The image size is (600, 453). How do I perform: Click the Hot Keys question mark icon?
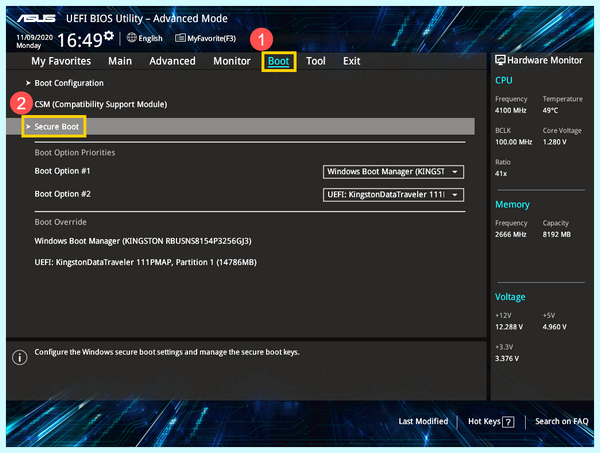tap(508, 422)
